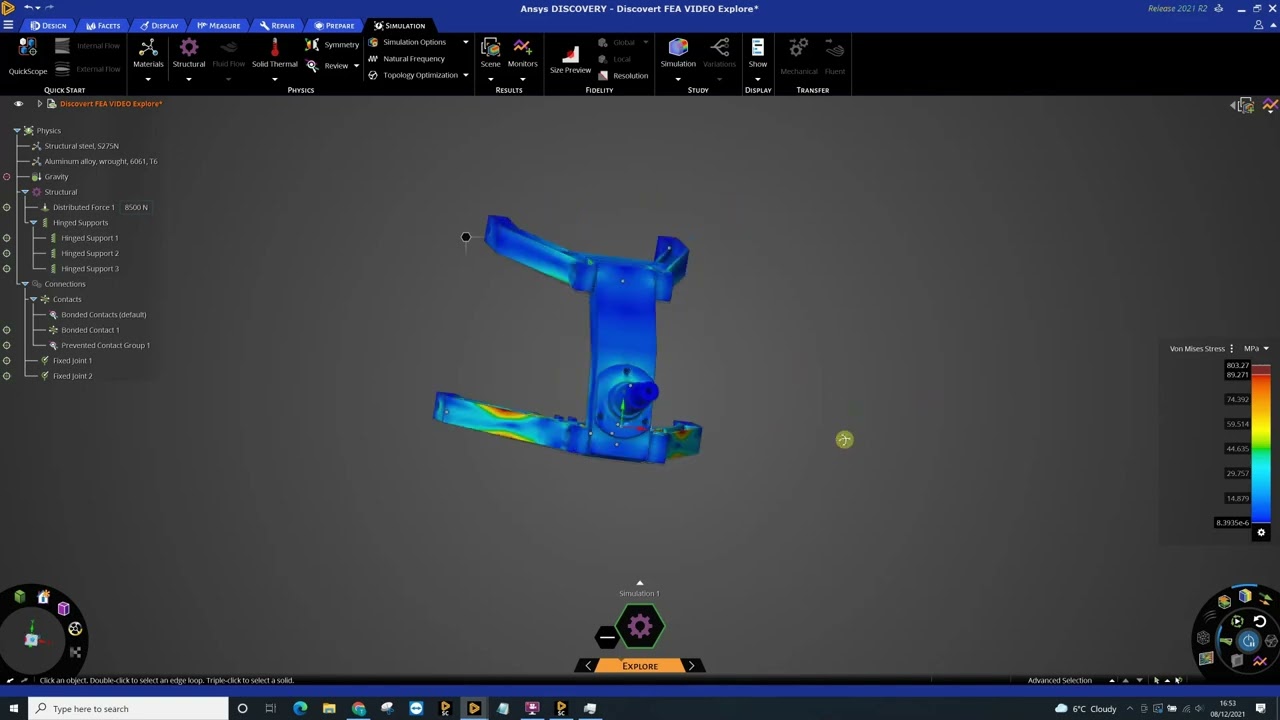Click the Show display tool
Image resolution: width=1280 pixels, height=720 pixels.
757,54
